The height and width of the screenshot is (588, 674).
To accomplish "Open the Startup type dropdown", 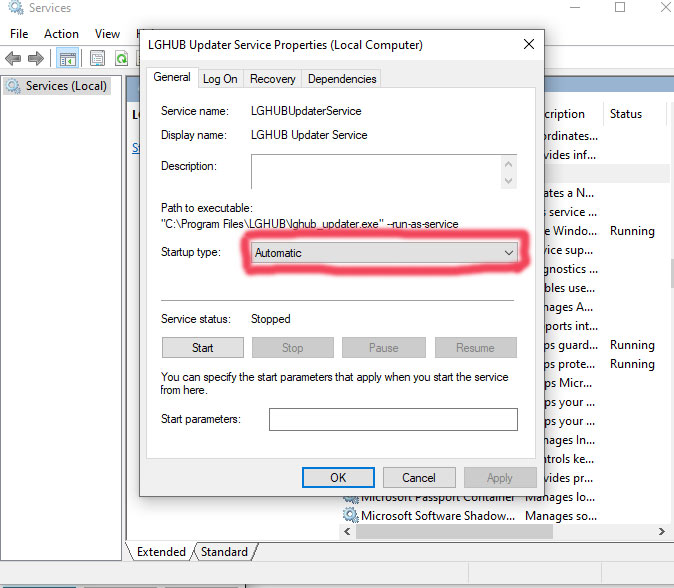I will tap(384, 252).
